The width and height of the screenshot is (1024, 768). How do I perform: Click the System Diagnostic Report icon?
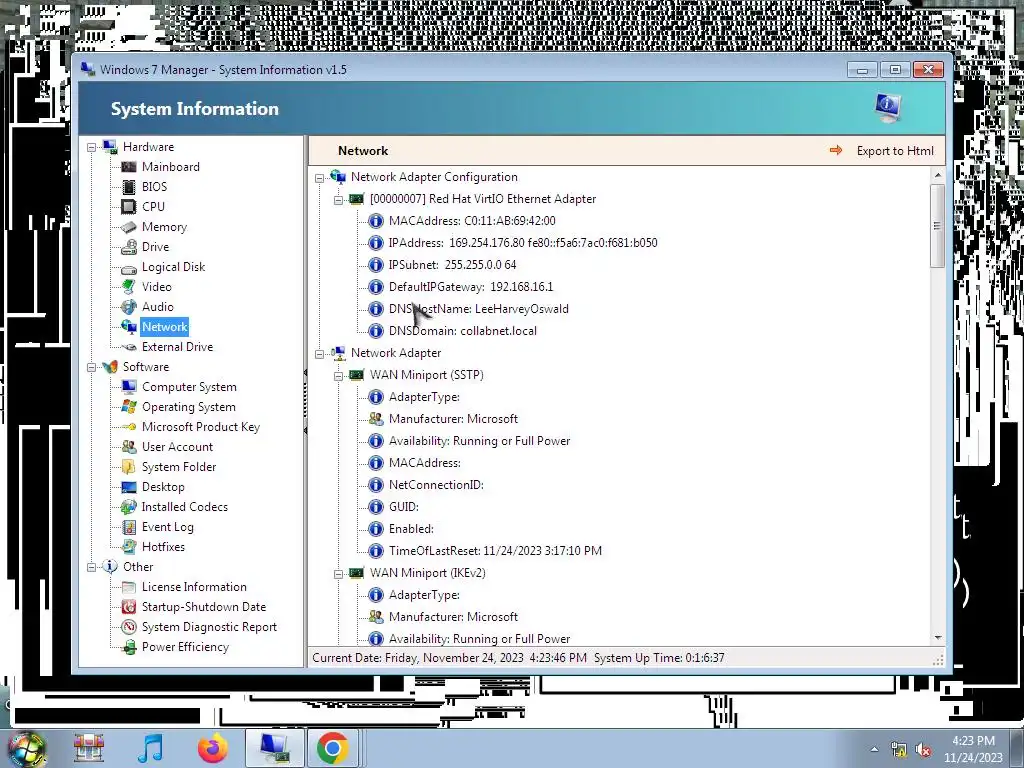[x=129, y=627]
